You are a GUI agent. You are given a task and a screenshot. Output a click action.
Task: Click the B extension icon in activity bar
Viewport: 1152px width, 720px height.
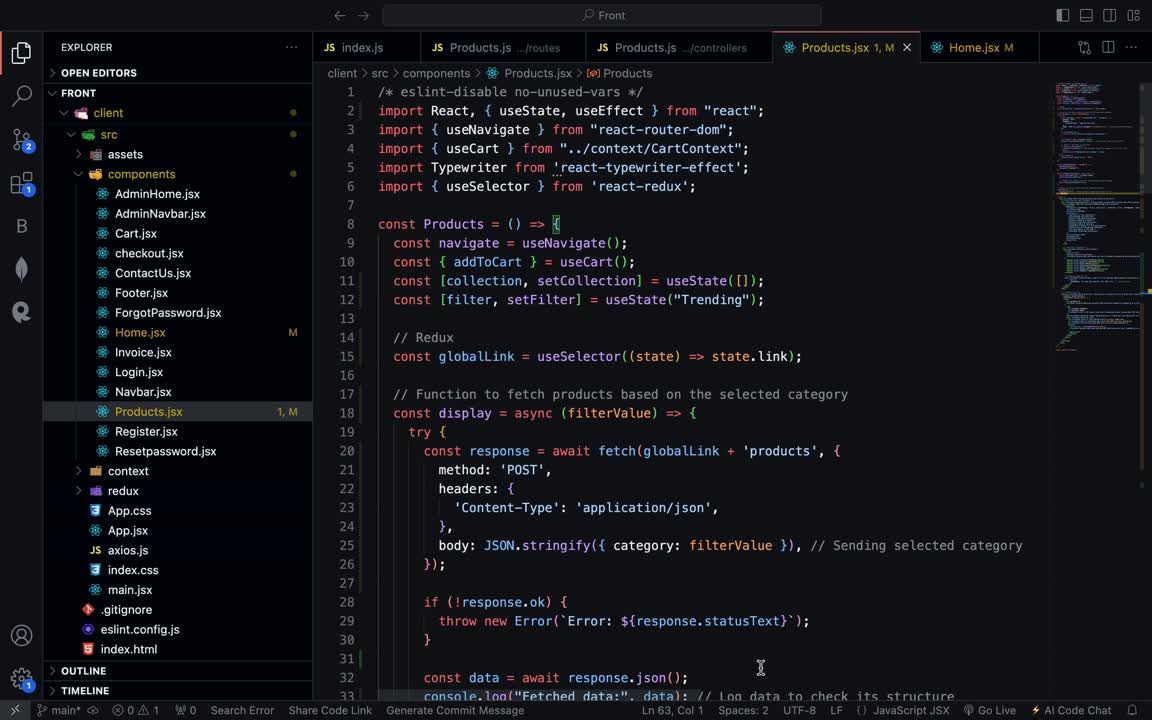pyautogui.click(x=21, y=226)
